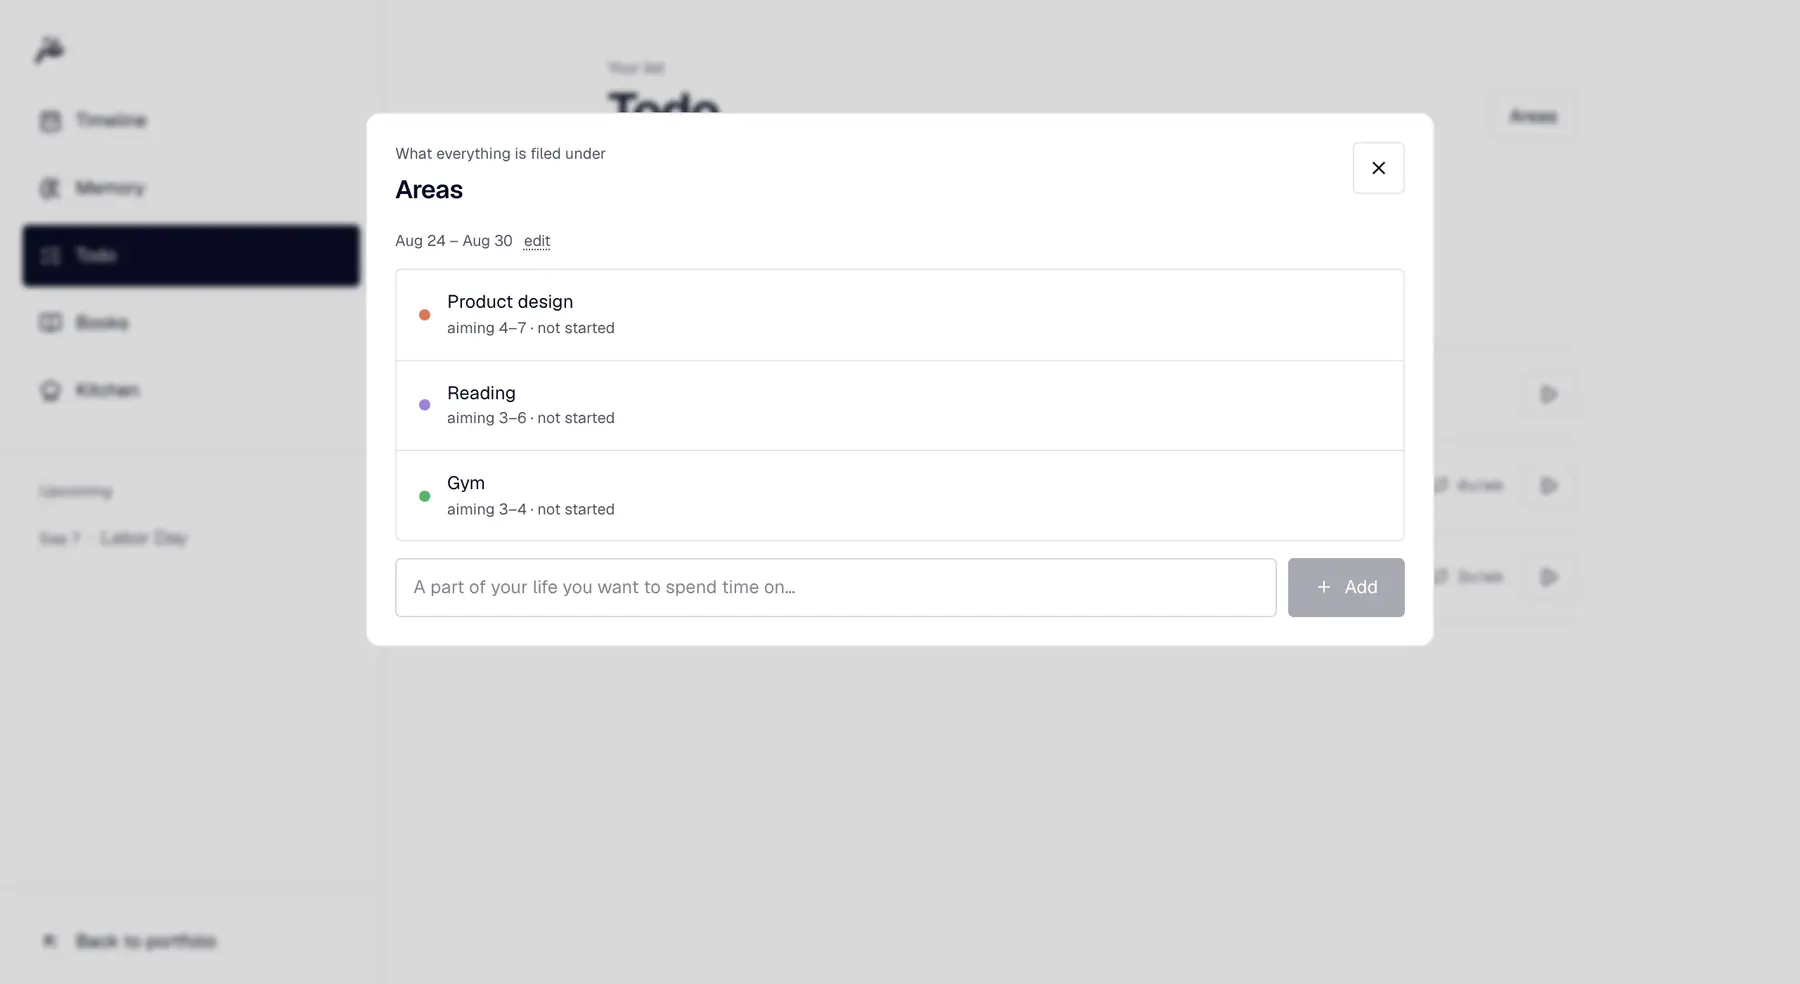Click the top play icon behind dialog
1800x984 pixels.
pos(1548,395)
